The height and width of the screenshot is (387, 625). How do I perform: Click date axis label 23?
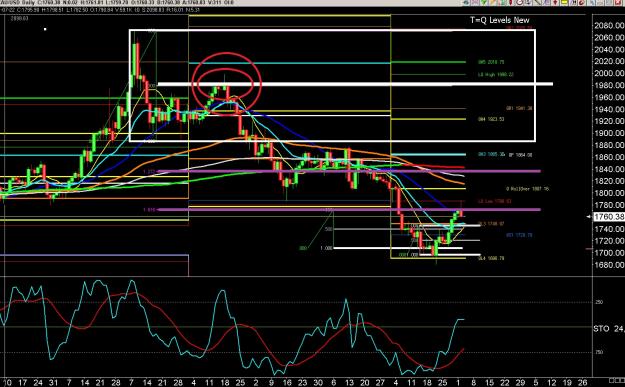coord(303,383)
